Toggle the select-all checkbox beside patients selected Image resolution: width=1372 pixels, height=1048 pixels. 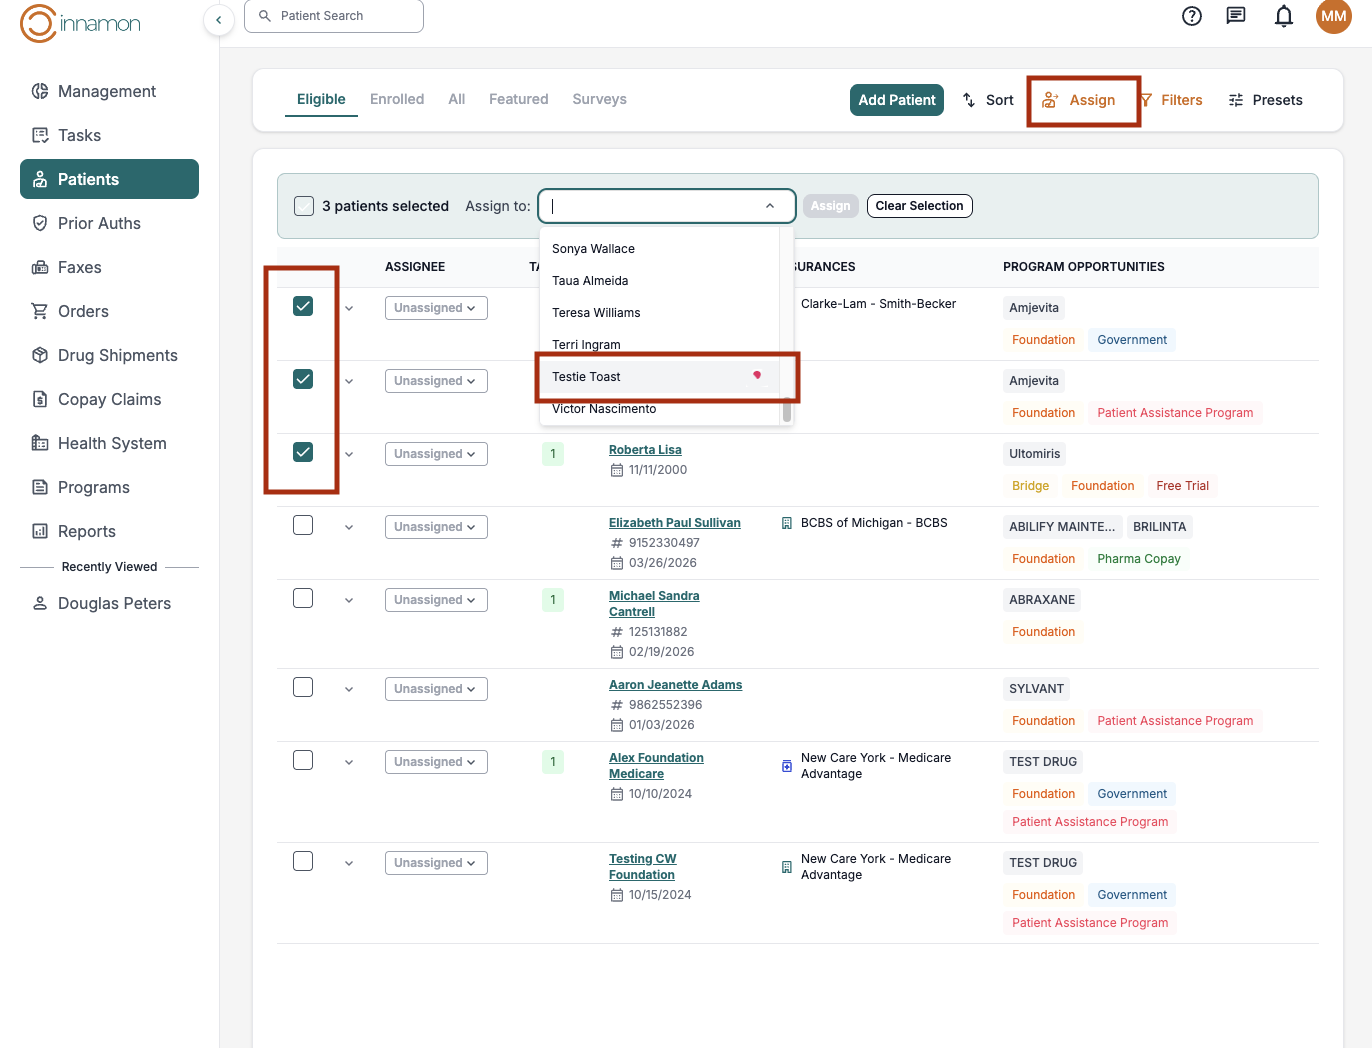[x=304, y=206]
